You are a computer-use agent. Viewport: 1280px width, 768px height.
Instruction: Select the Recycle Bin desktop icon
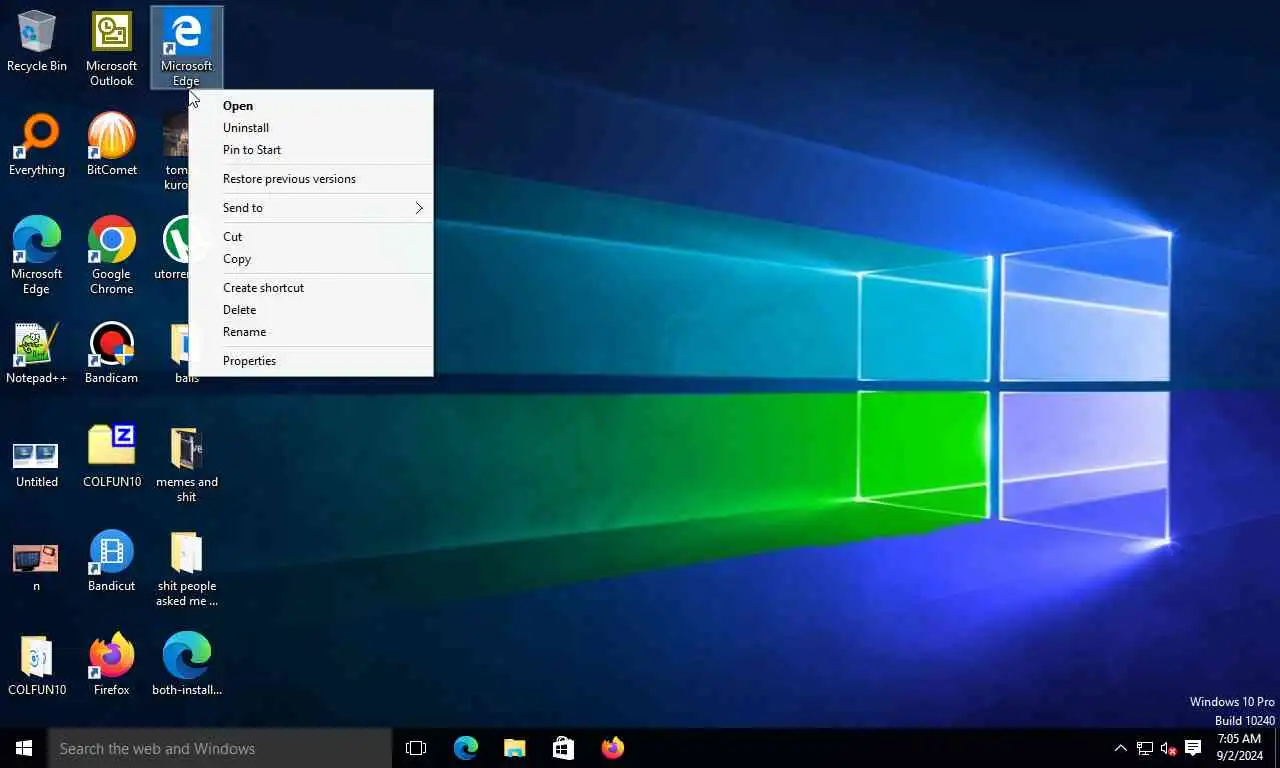click(x=37, y=42)
